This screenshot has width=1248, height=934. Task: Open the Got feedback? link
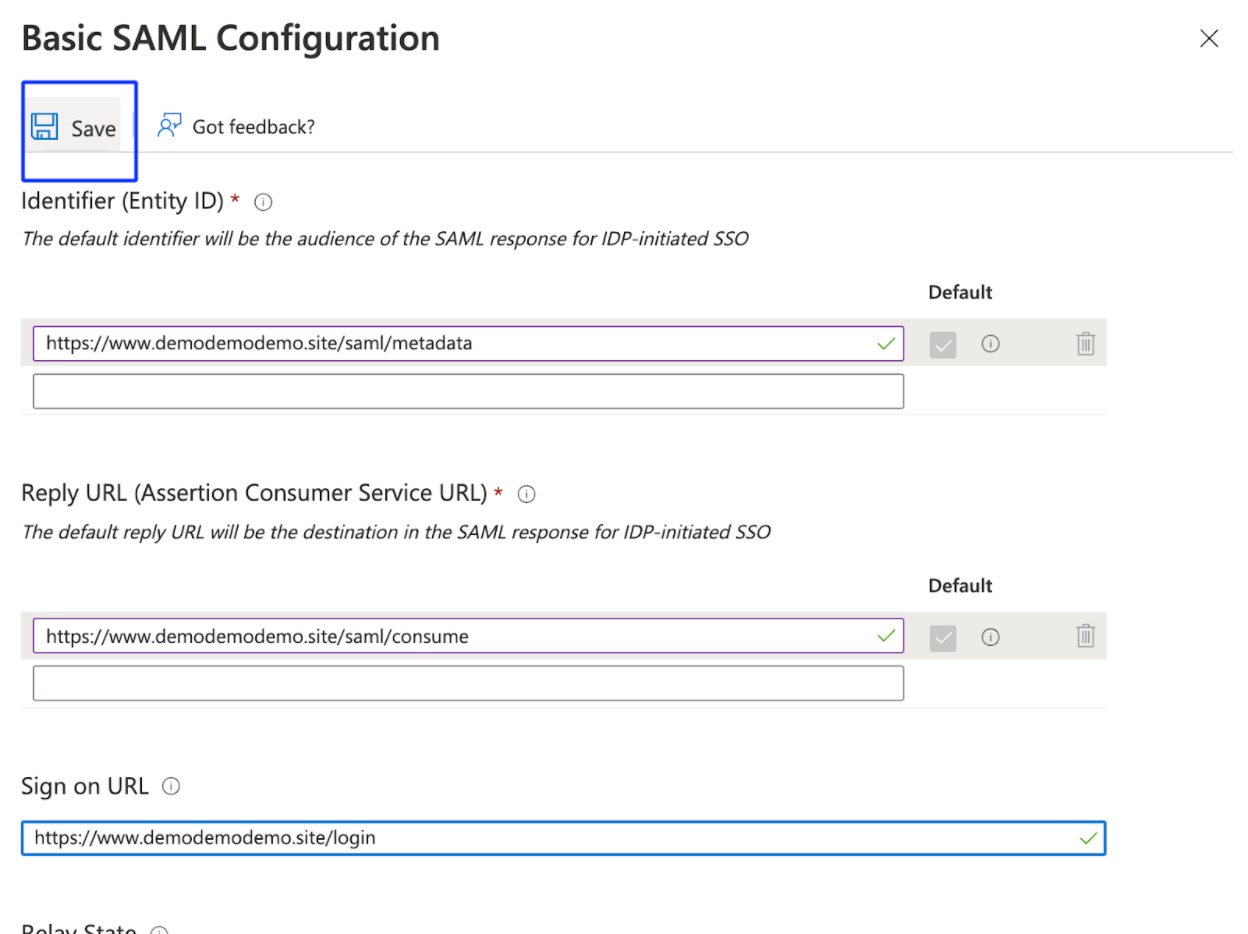(x=253, y=127)
